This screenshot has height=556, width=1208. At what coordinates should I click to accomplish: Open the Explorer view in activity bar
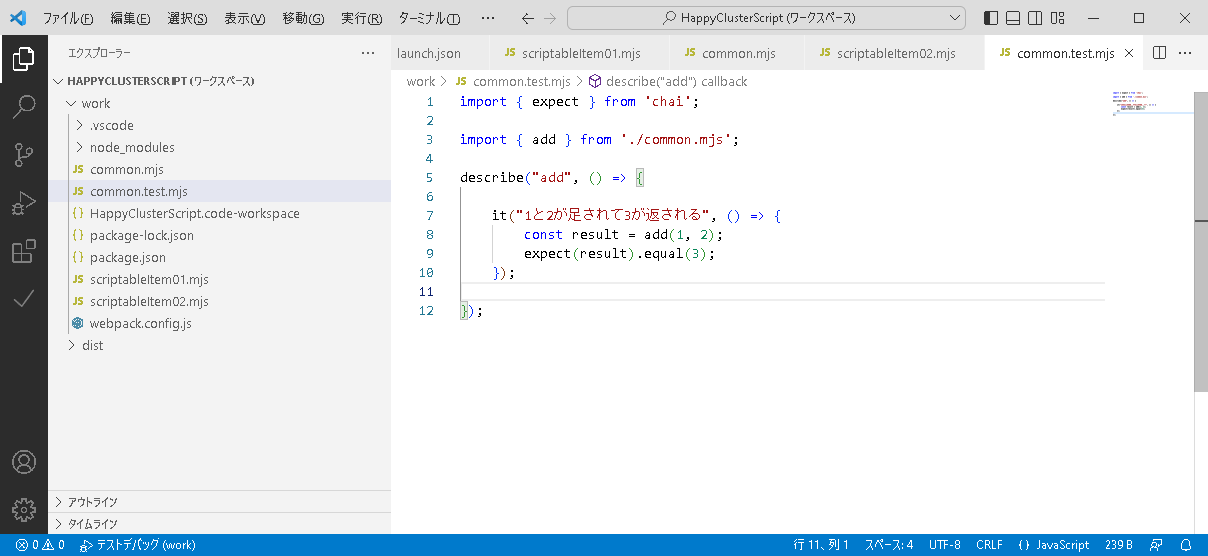coord(24,59)
